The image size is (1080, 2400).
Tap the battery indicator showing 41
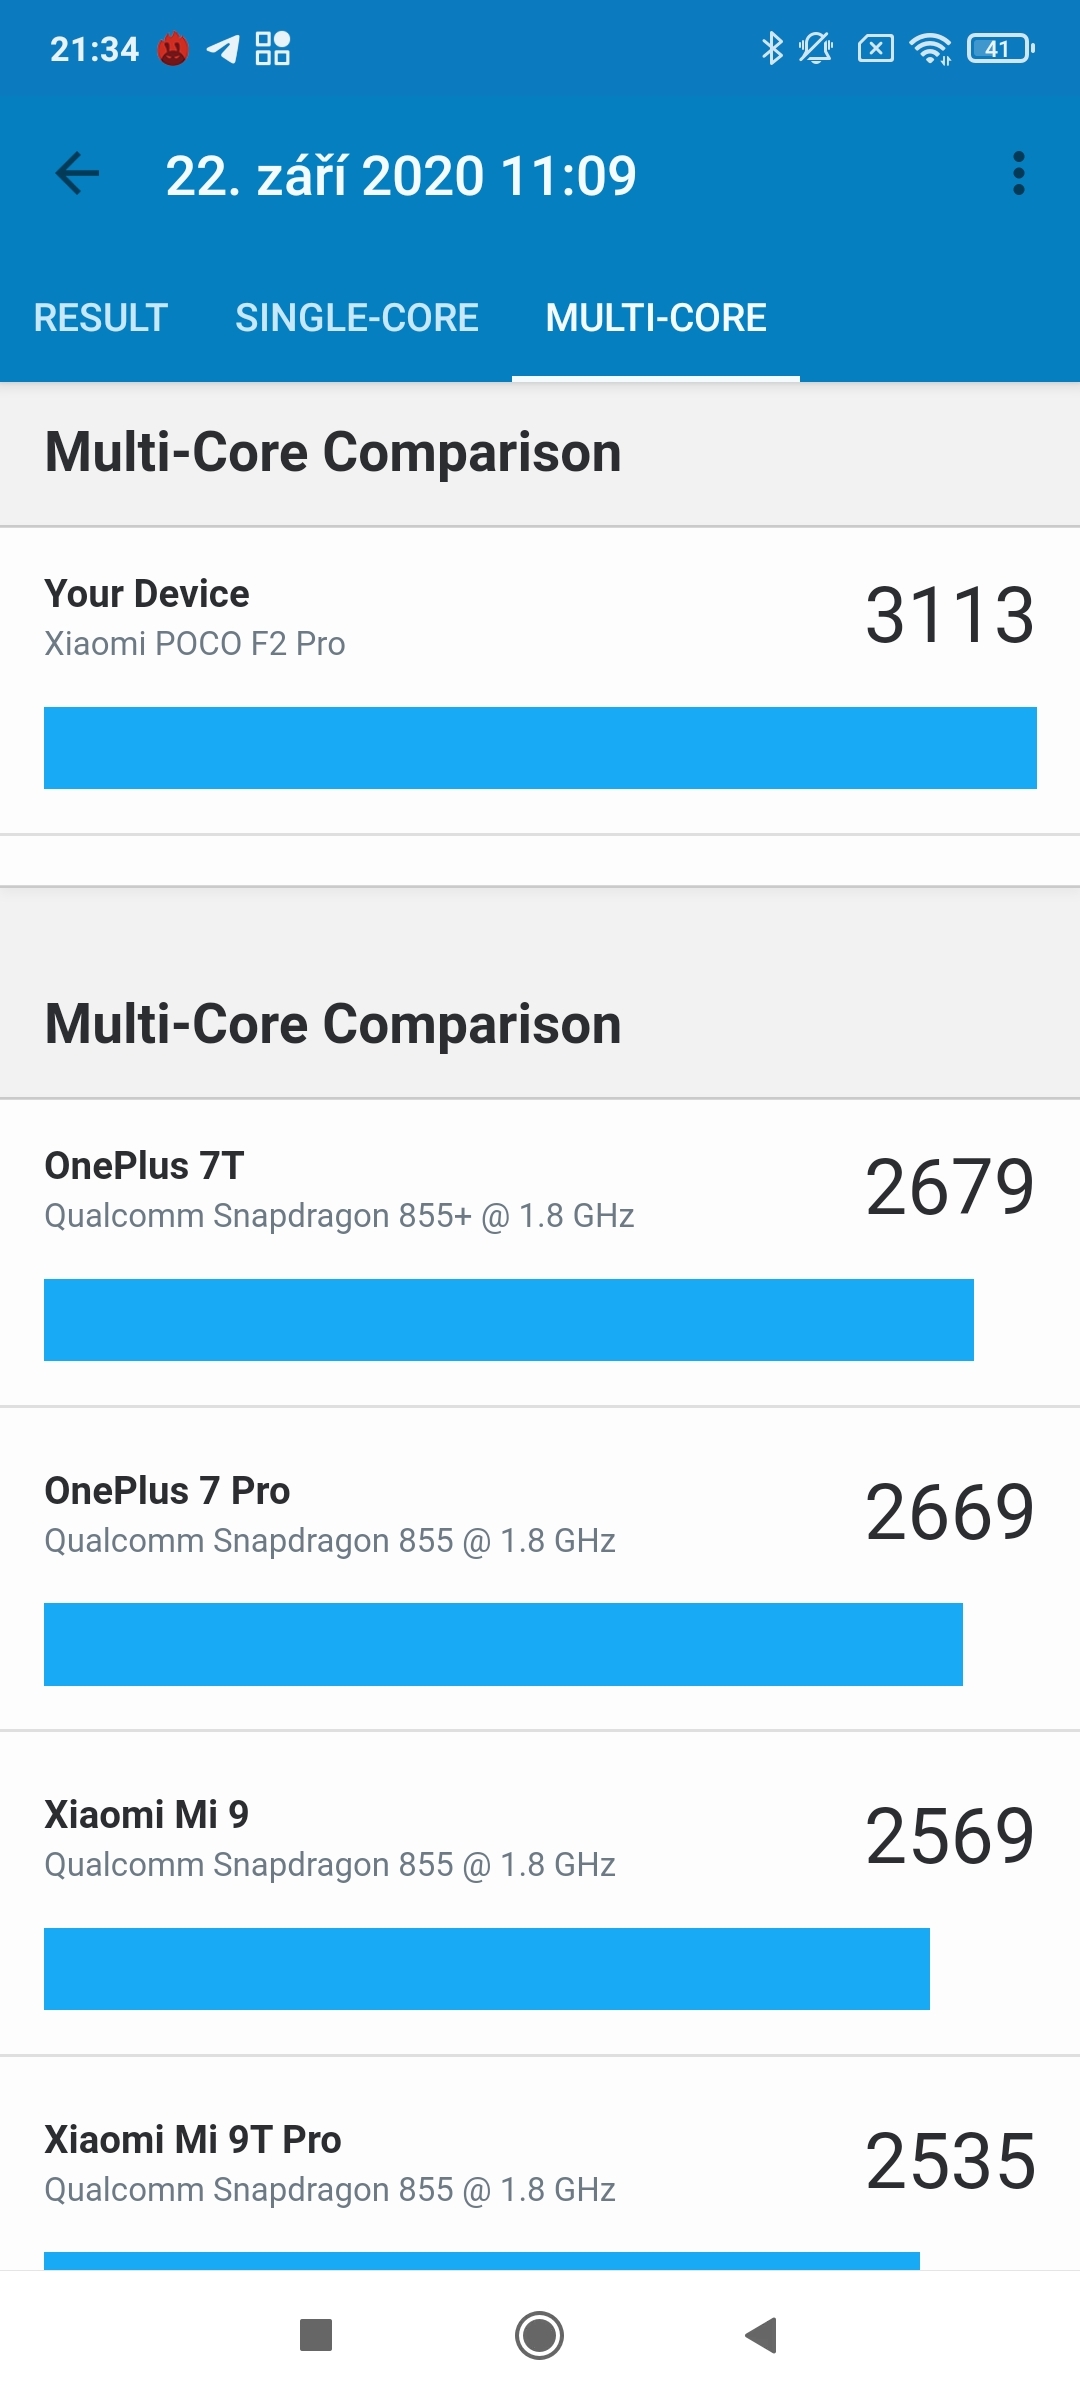tap(997, 47)
